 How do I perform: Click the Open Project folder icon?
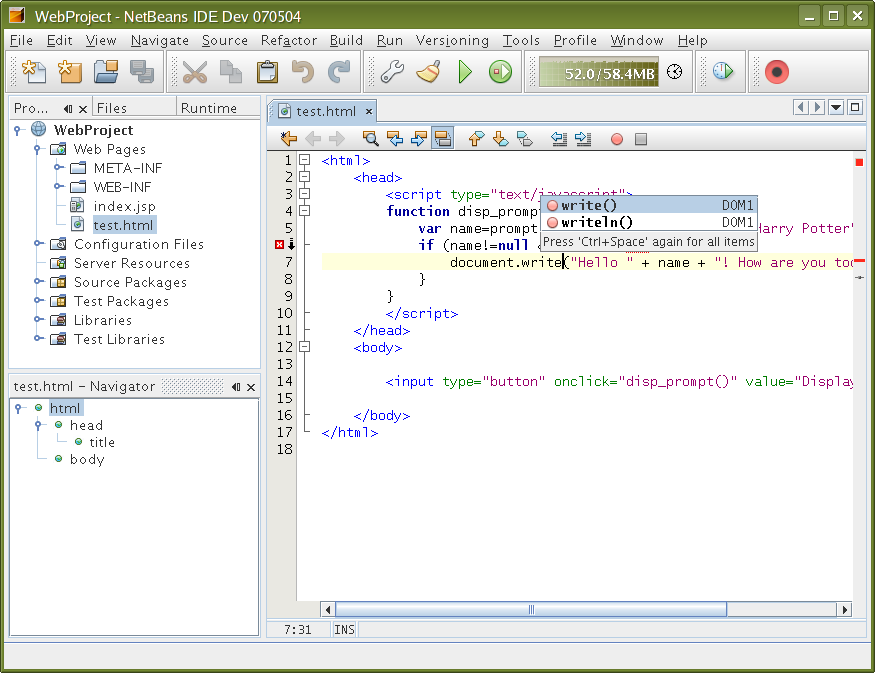point(106,72)
